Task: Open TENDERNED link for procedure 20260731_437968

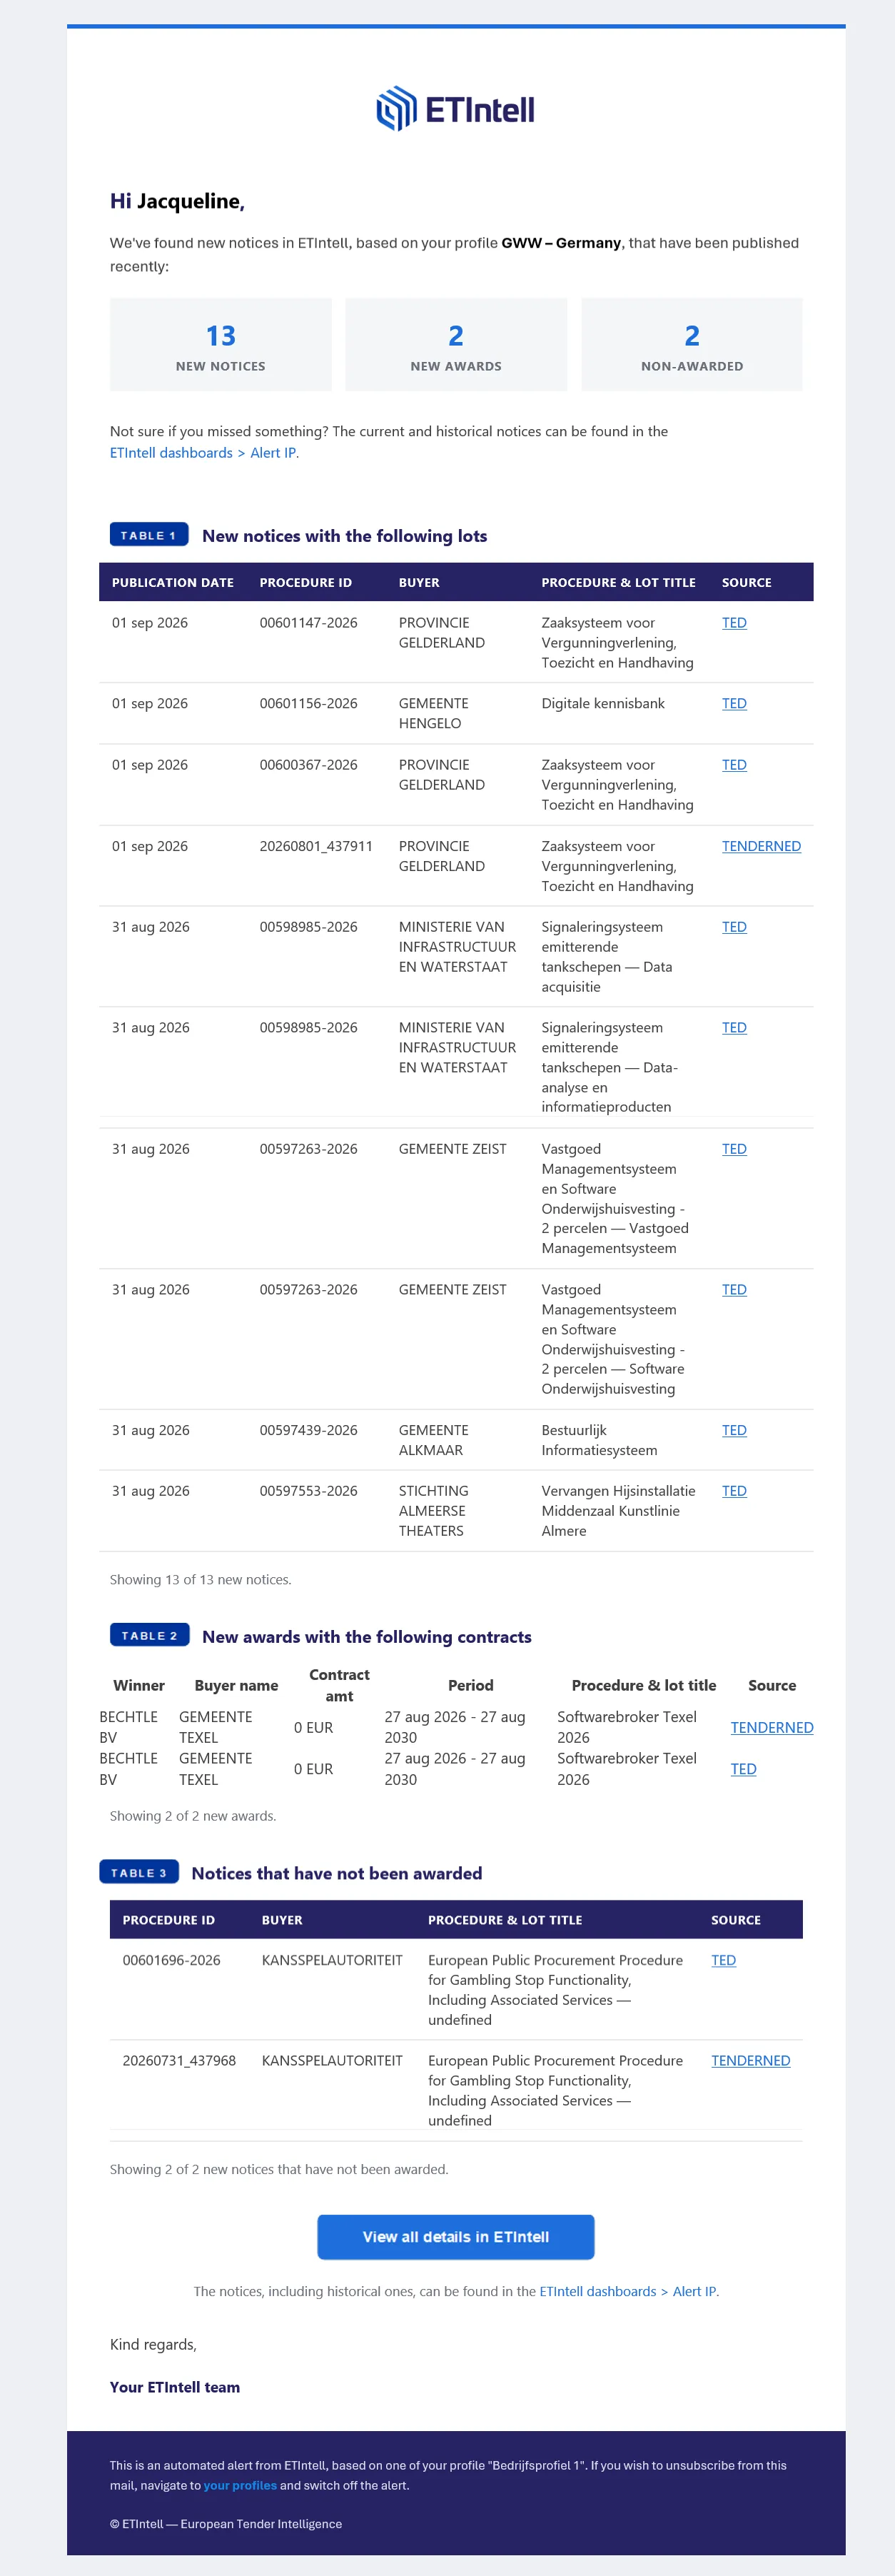Action: (750, 2061)
